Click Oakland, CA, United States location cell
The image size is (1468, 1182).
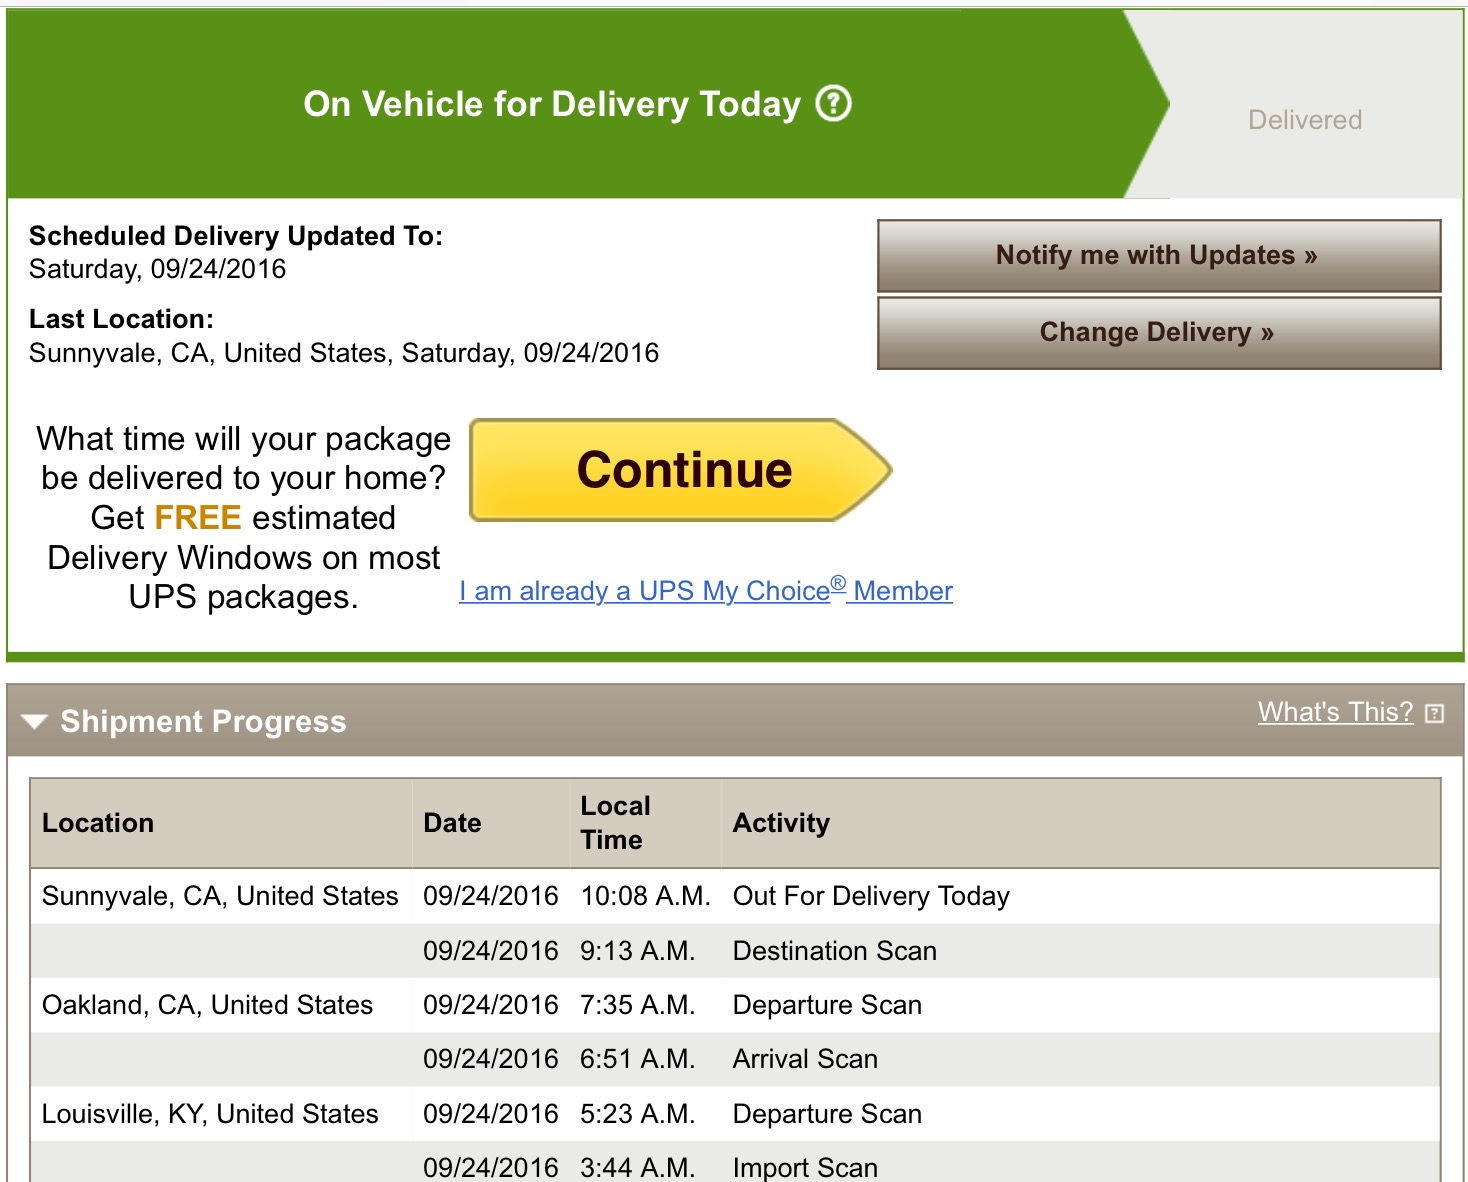pyautogui.click(x=207, y=1005)
